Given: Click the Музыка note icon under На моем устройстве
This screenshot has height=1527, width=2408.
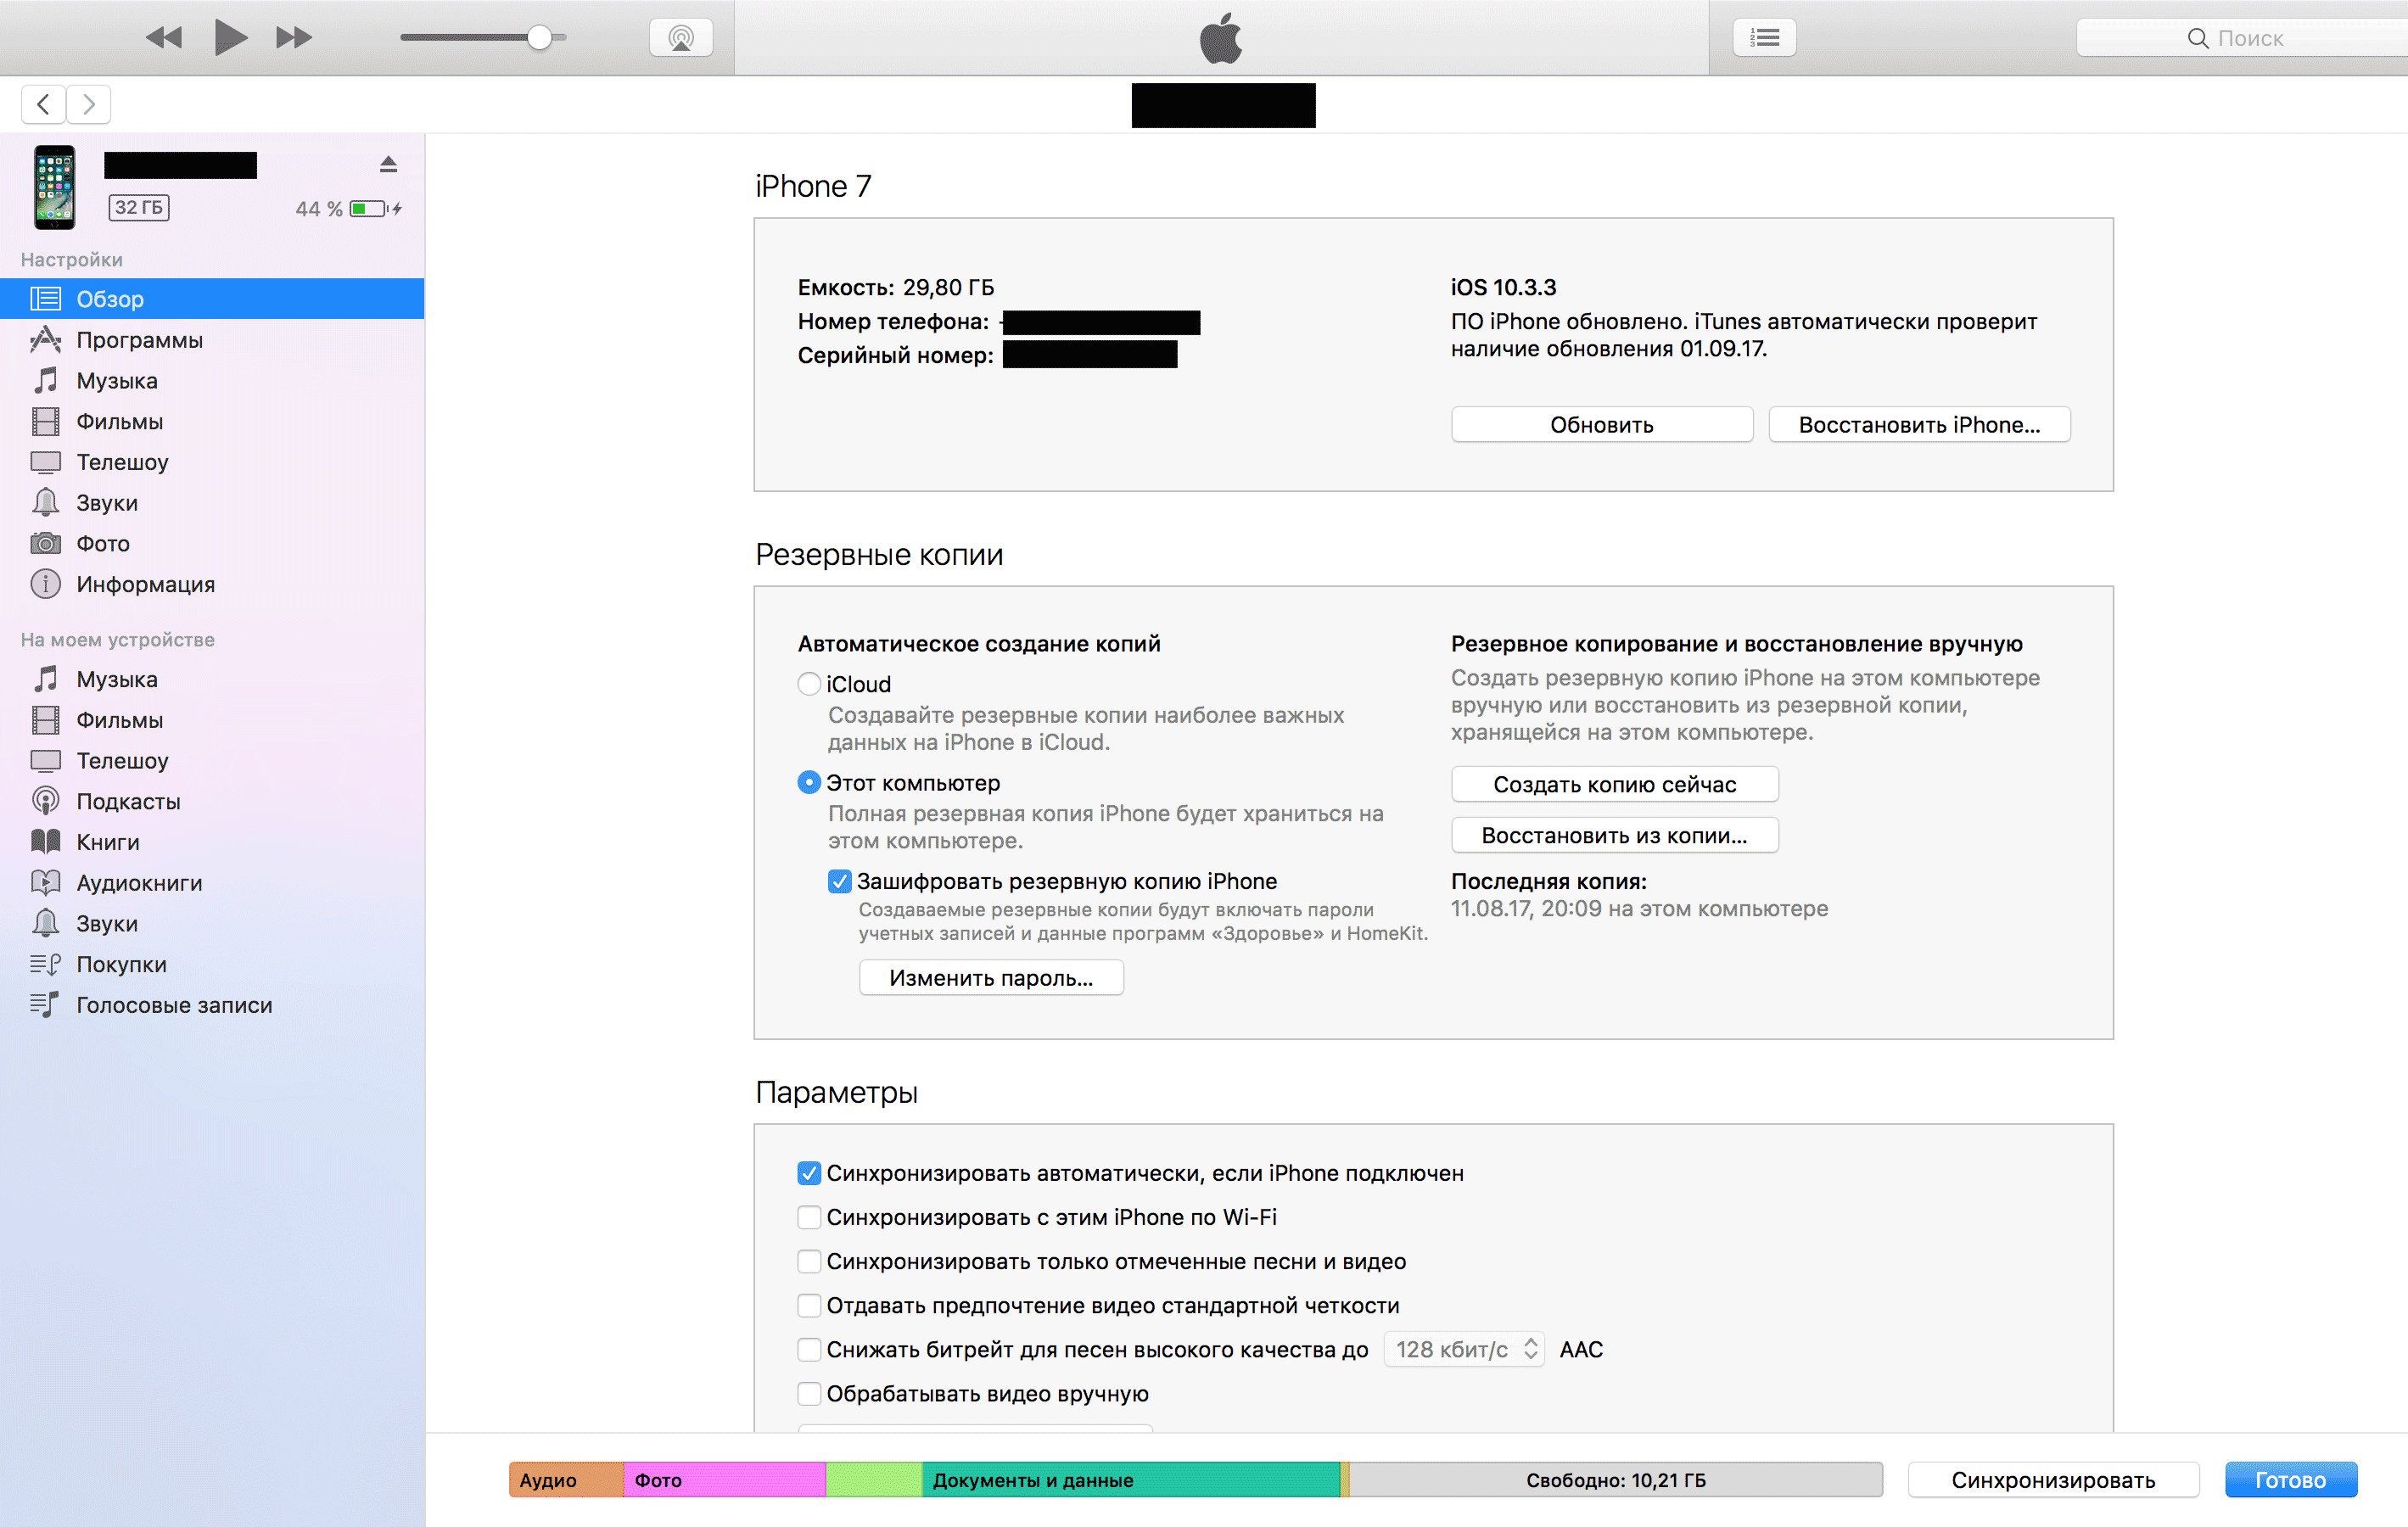Looking at the screenshot, I should click(45, 679).
